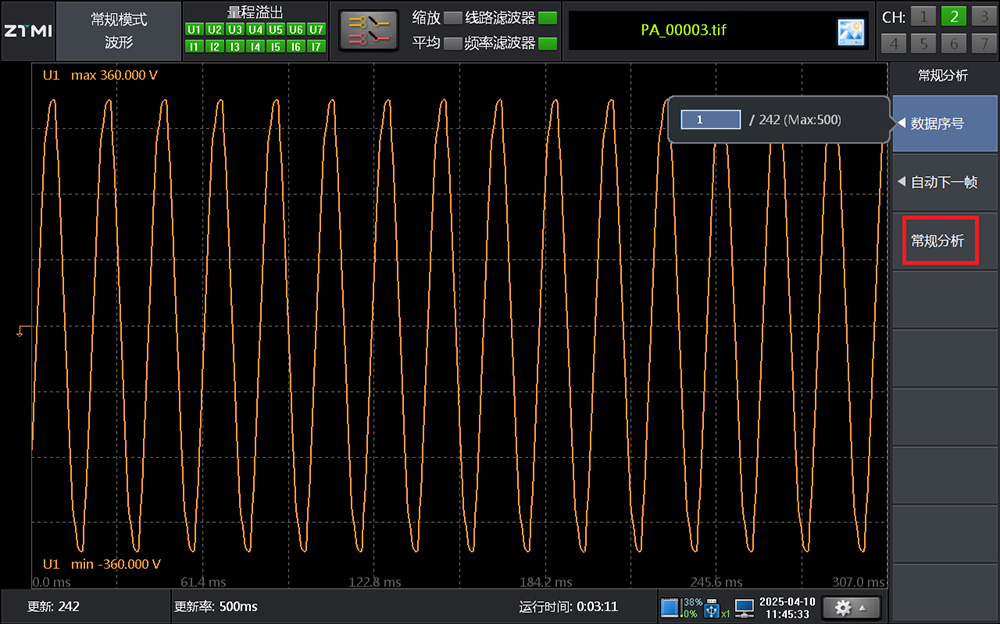
Task: Click the storage usage icon in status bar
Action: [x=670, y=607]
